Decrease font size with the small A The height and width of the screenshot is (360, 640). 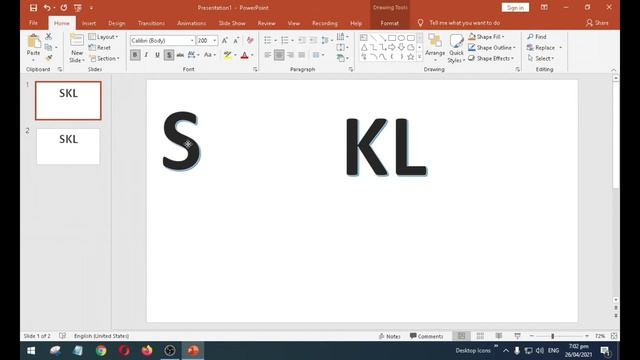236,40
